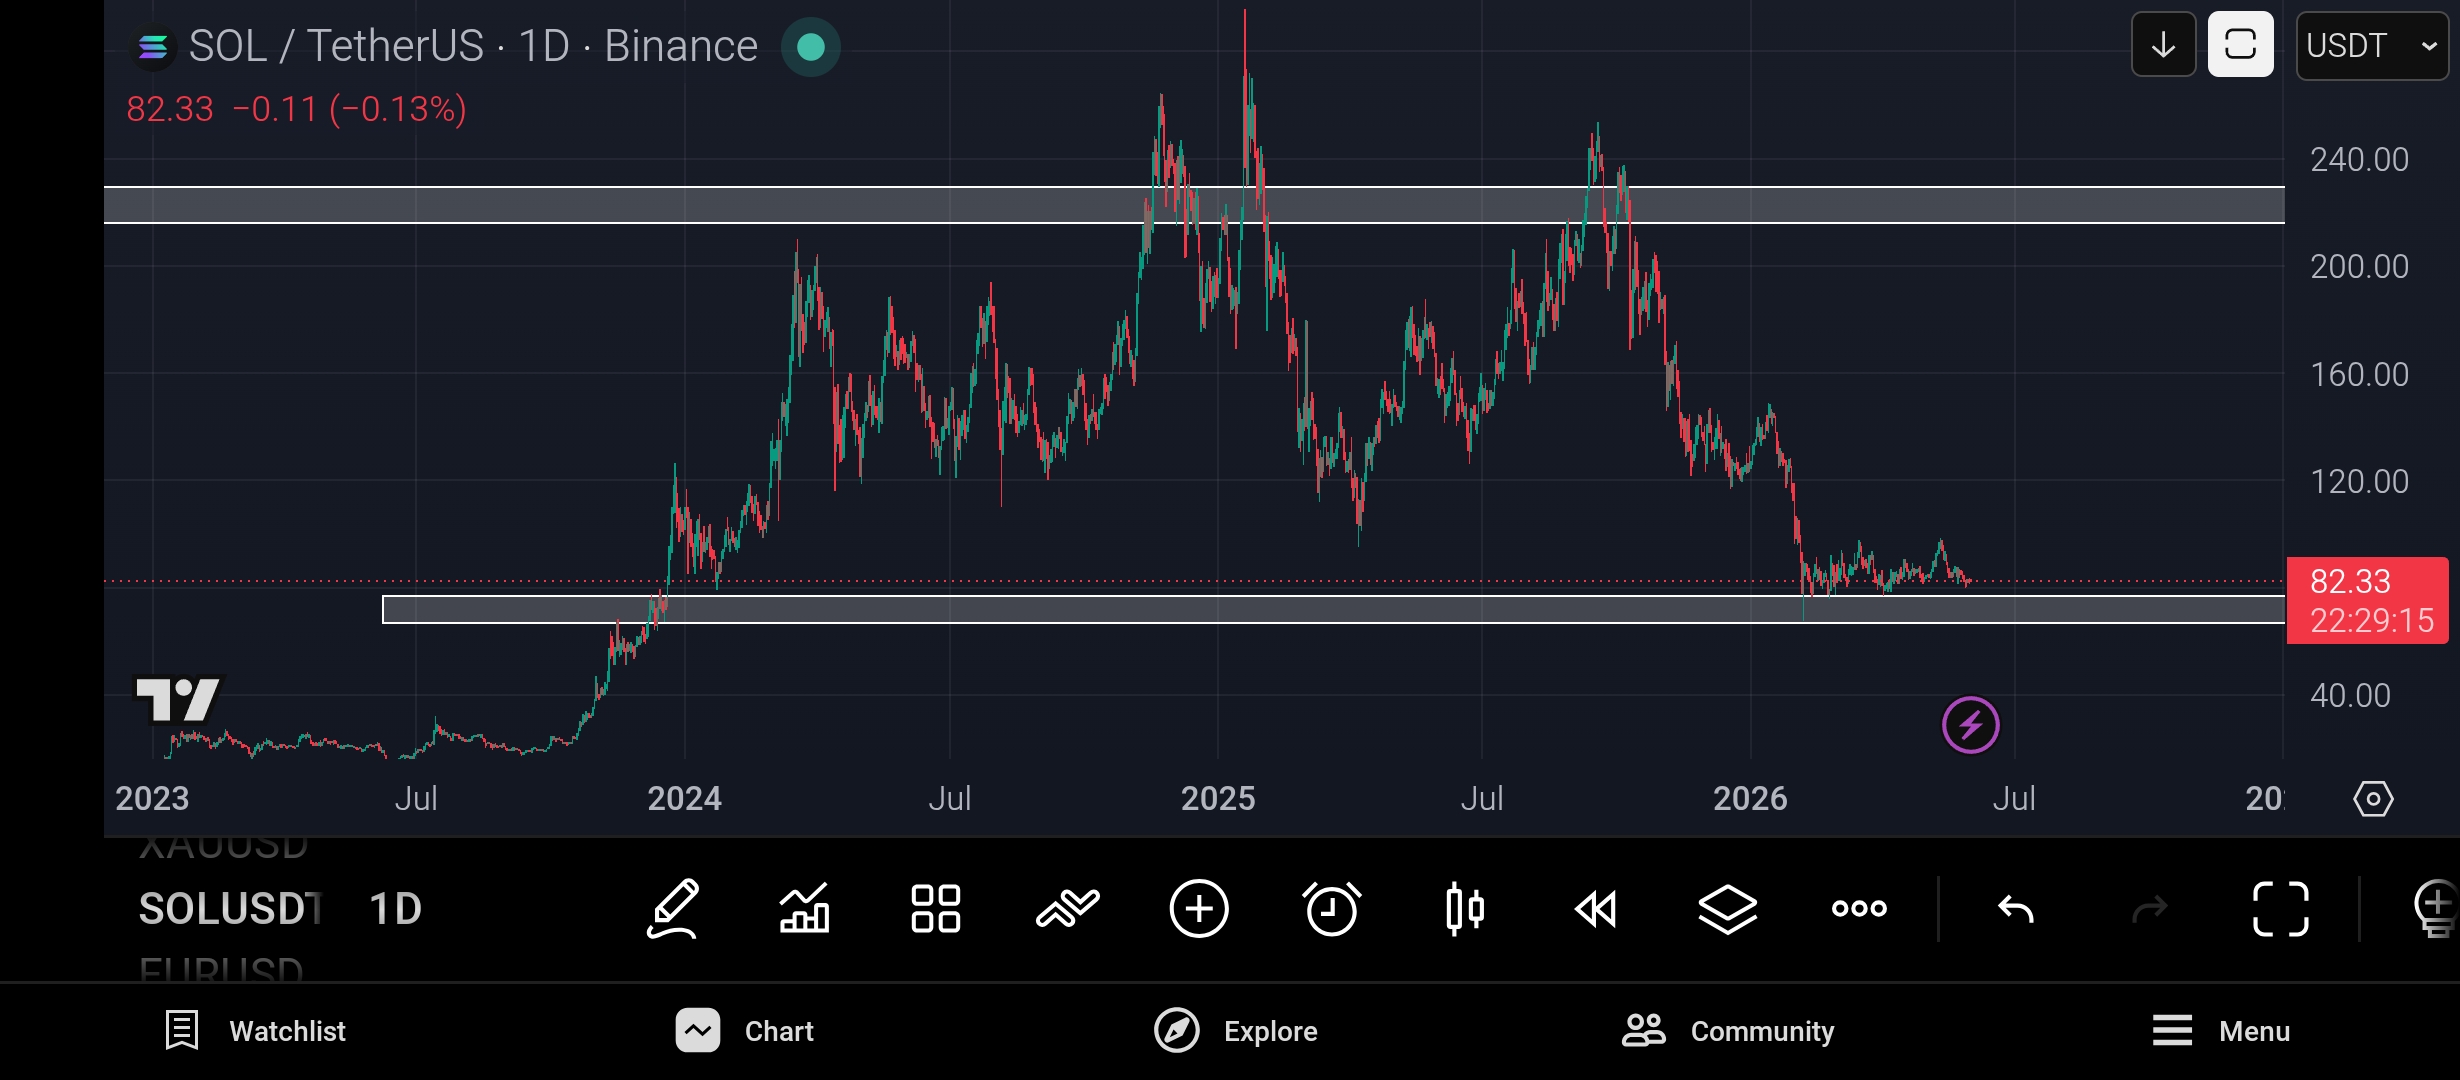The image size is (2460, 1080).
Task: Open the drawing tools pencil icon
Action: (x=673, y=909)
